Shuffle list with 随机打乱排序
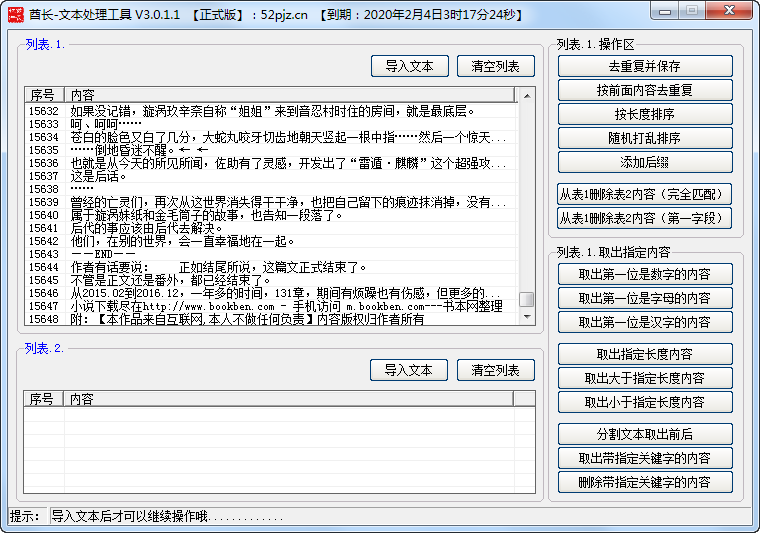 click(645, 138)
